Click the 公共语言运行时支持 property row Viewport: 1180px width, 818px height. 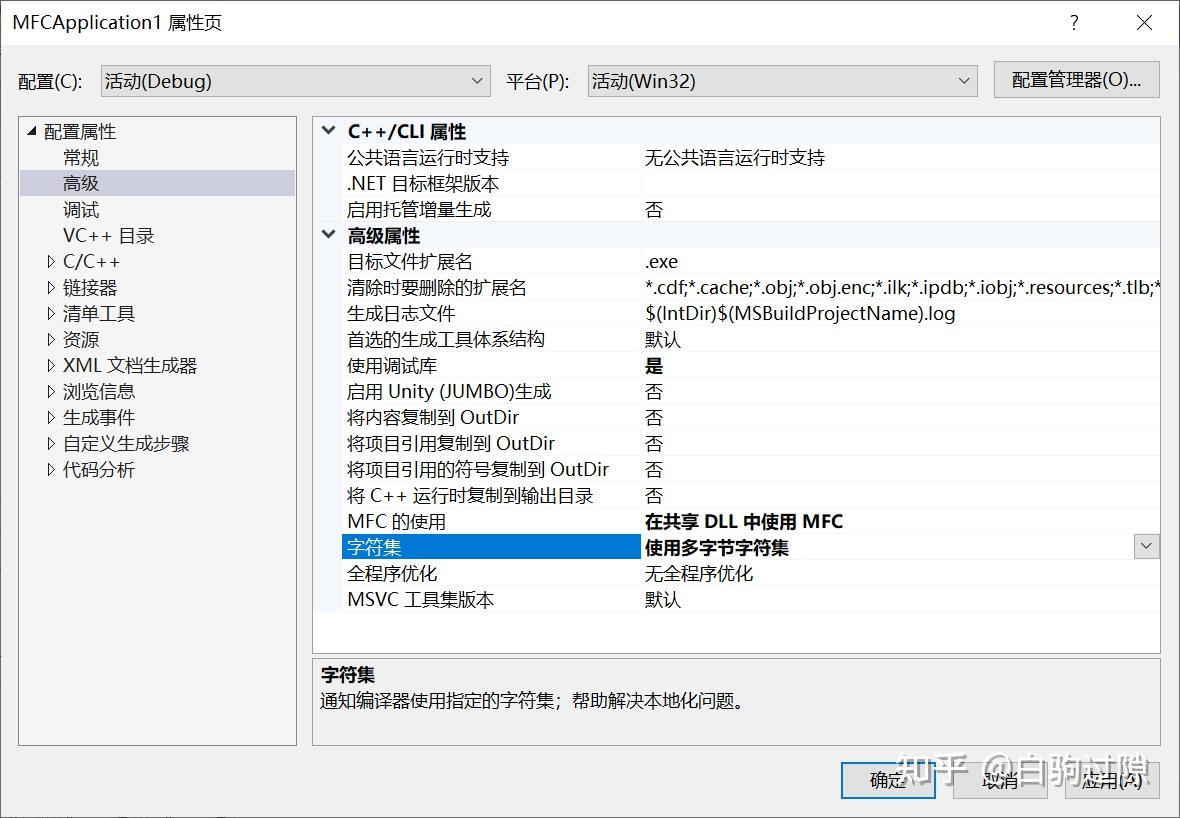click(750, 157)
